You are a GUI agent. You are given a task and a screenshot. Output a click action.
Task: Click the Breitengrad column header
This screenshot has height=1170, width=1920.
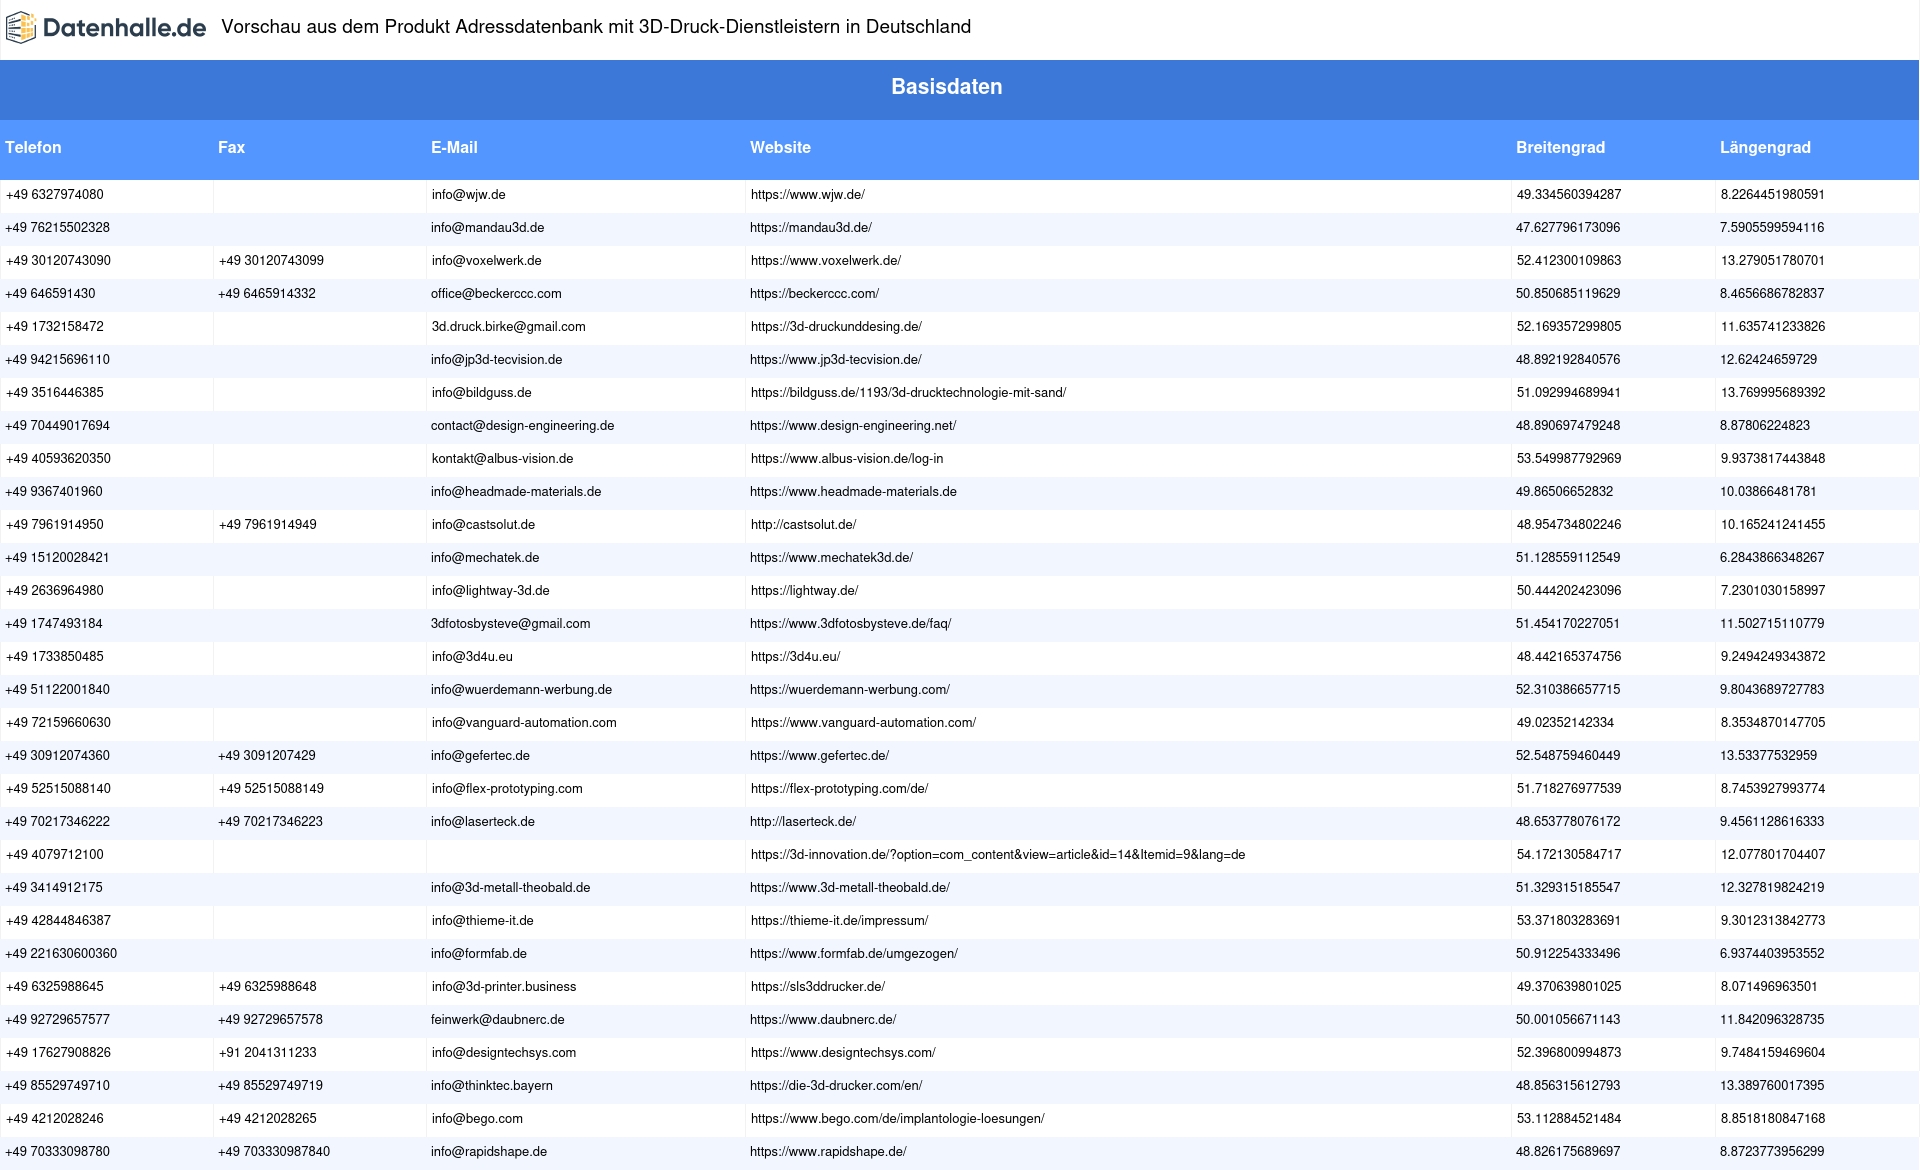[1560, 147]
